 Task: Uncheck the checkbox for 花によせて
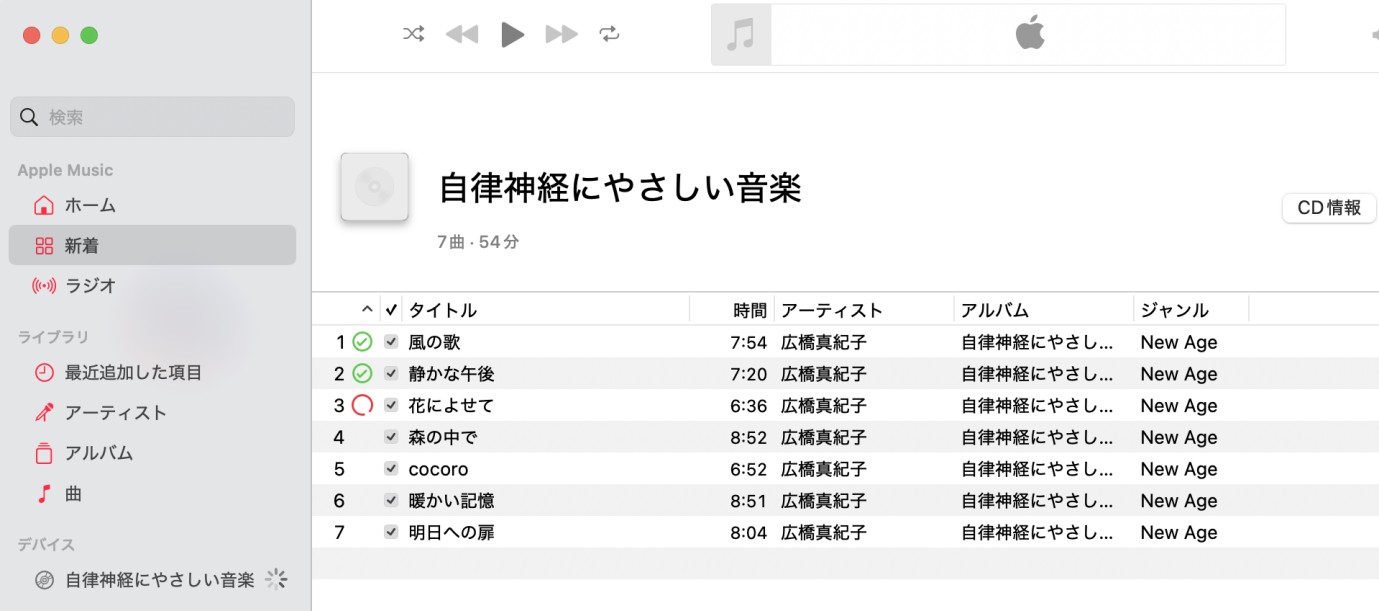(x=391, y=405)
